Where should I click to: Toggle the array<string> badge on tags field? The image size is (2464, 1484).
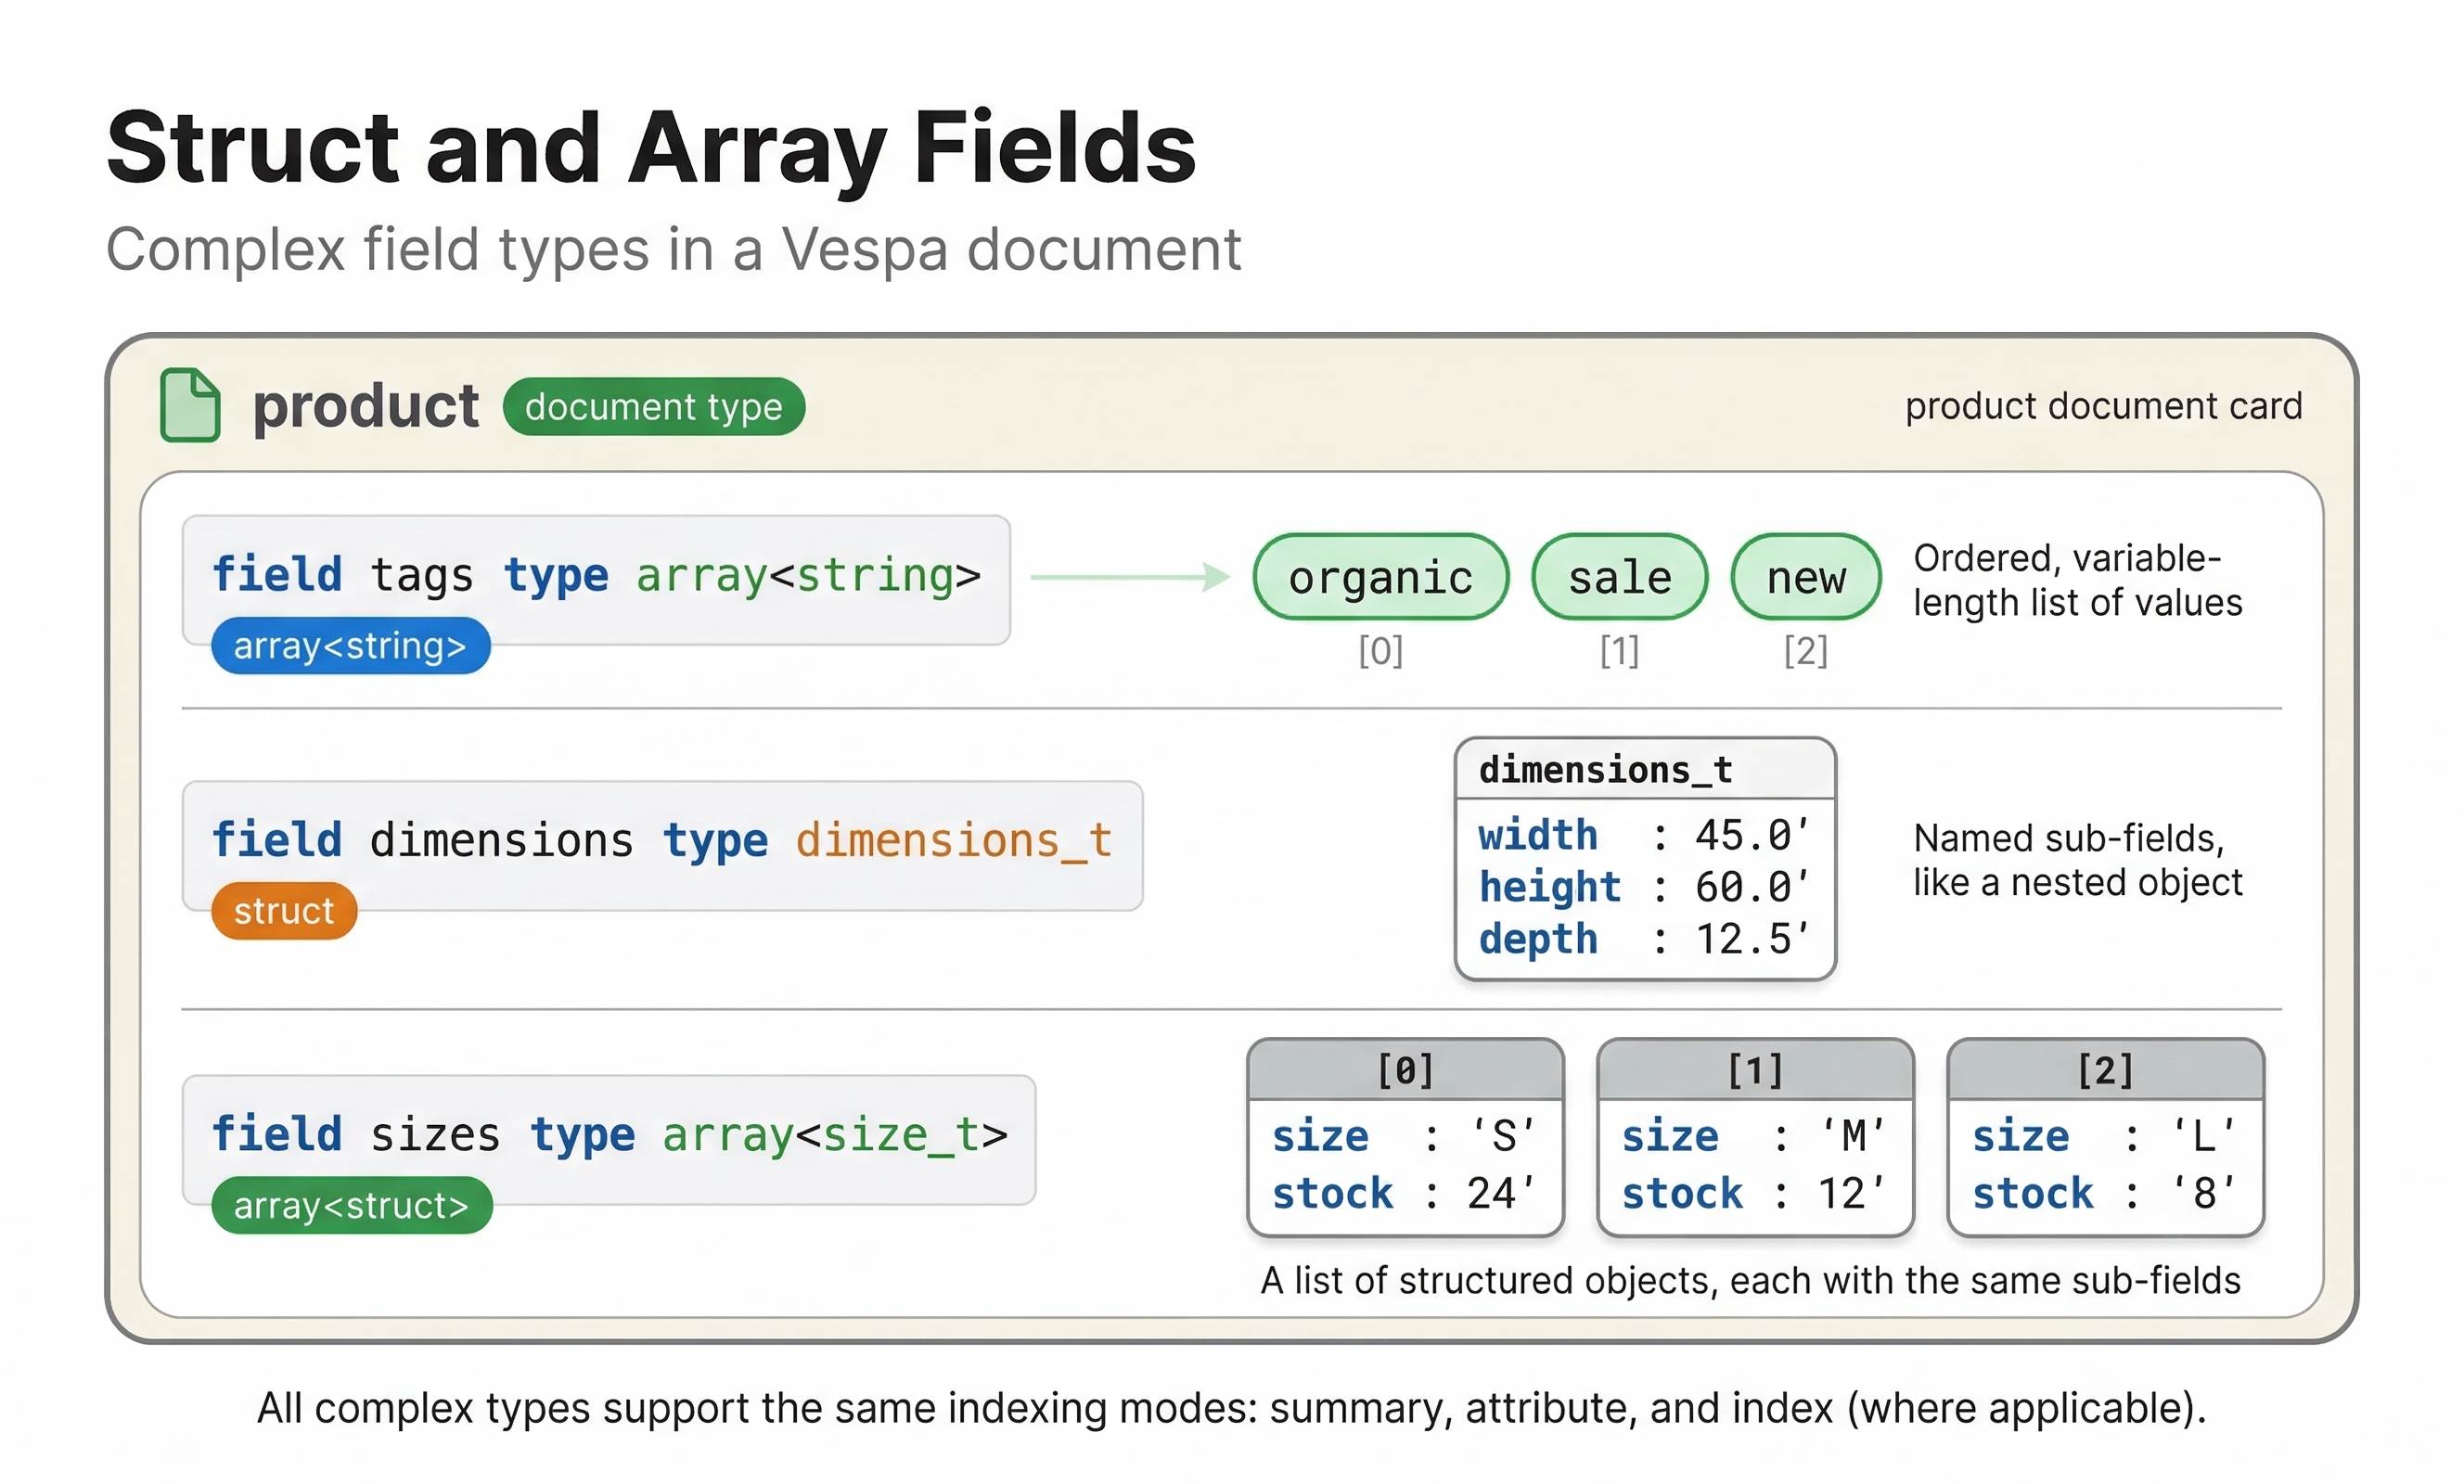[x=350, y=646]
